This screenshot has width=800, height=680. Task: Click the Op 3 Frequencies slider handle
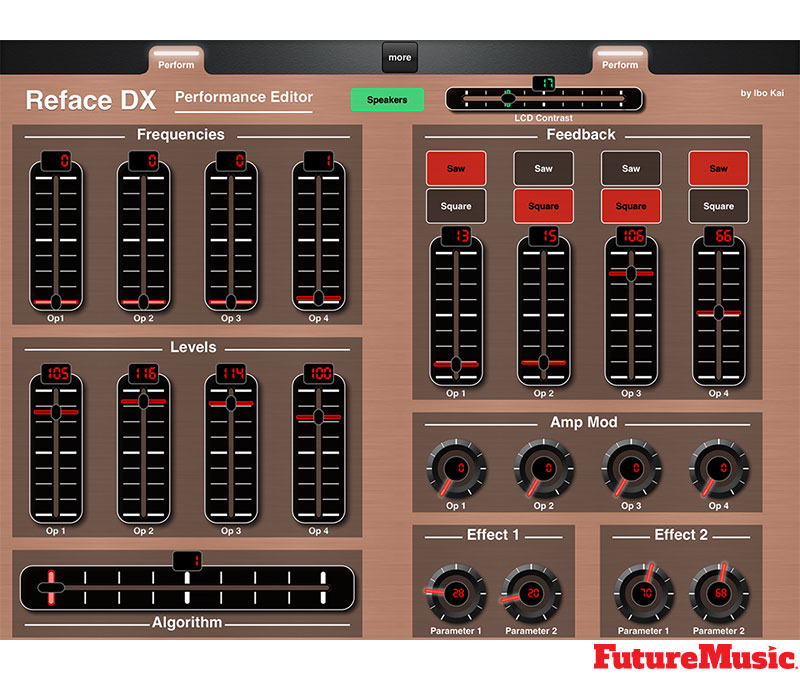(x=231, y=302)
